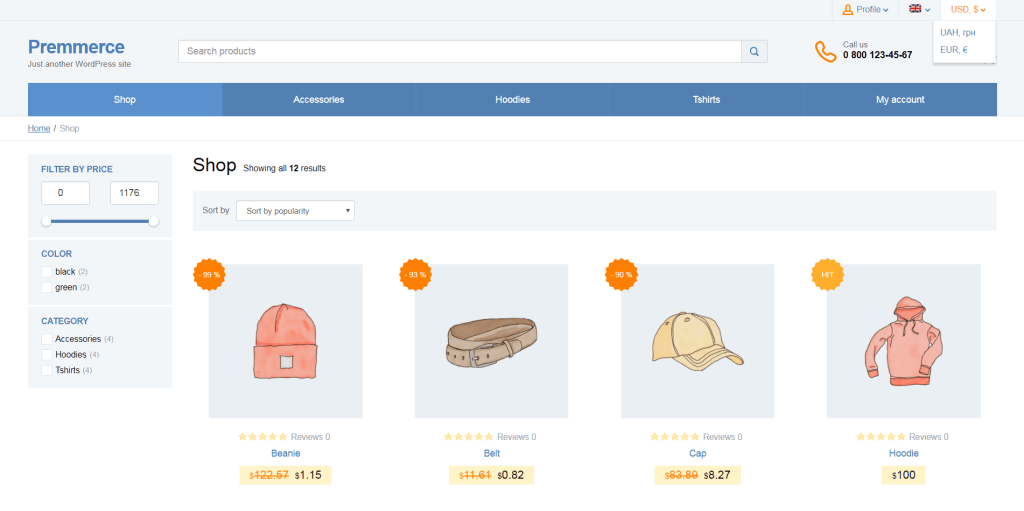Viewport: 1024px width, 511px height.
Task: Click the 'Showing all 12 results' text
Action: point(284,169)
